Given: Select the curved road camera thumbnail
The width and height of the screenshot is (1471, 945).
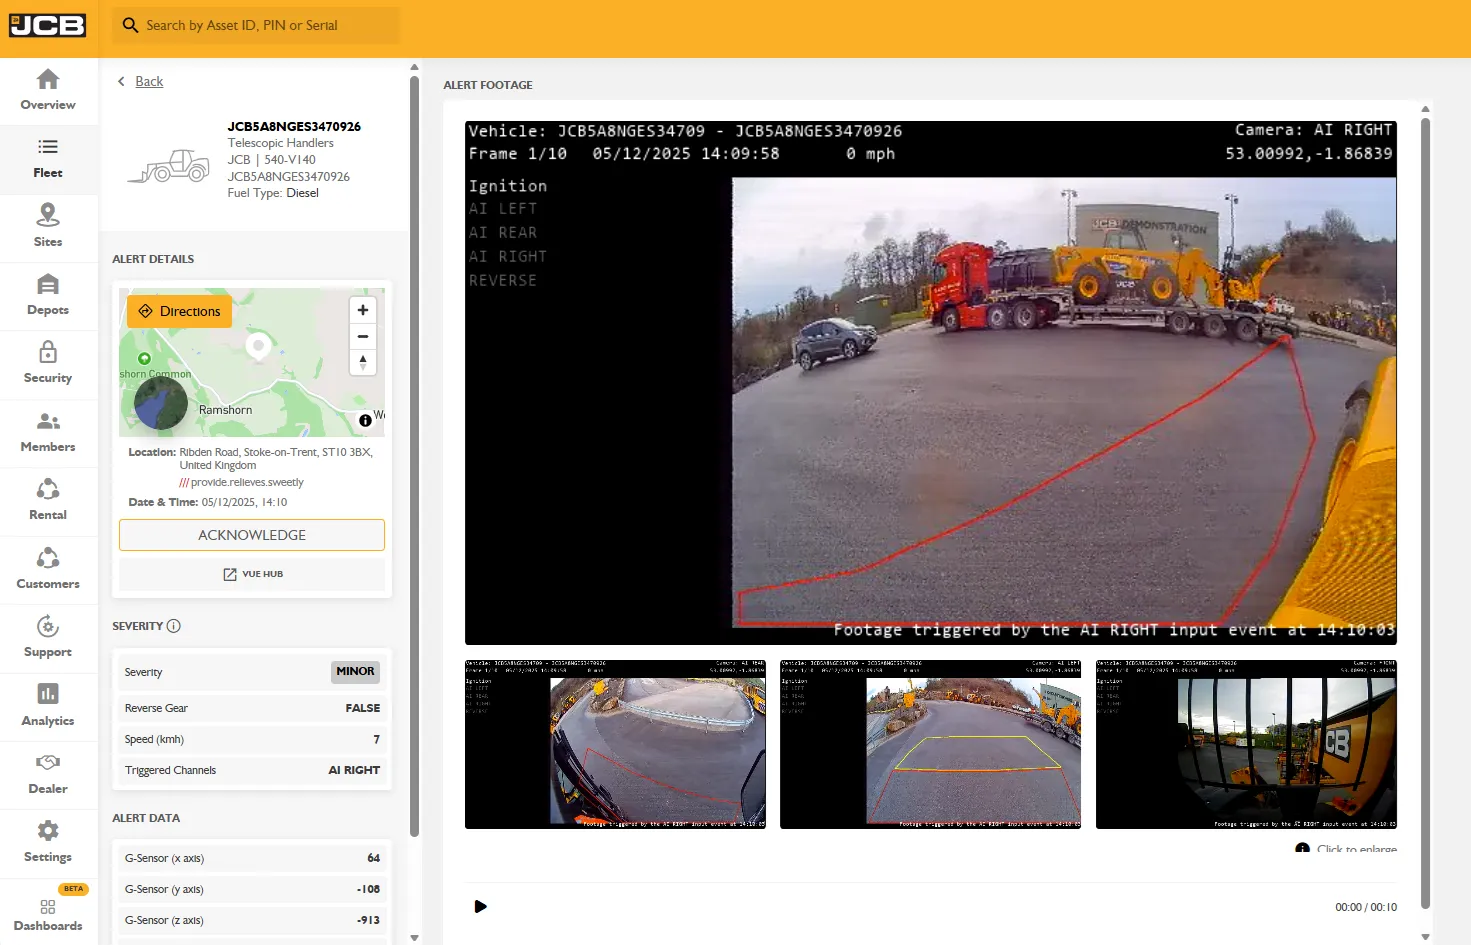Looking at the screenshot, I should click(x=615, y=744).
